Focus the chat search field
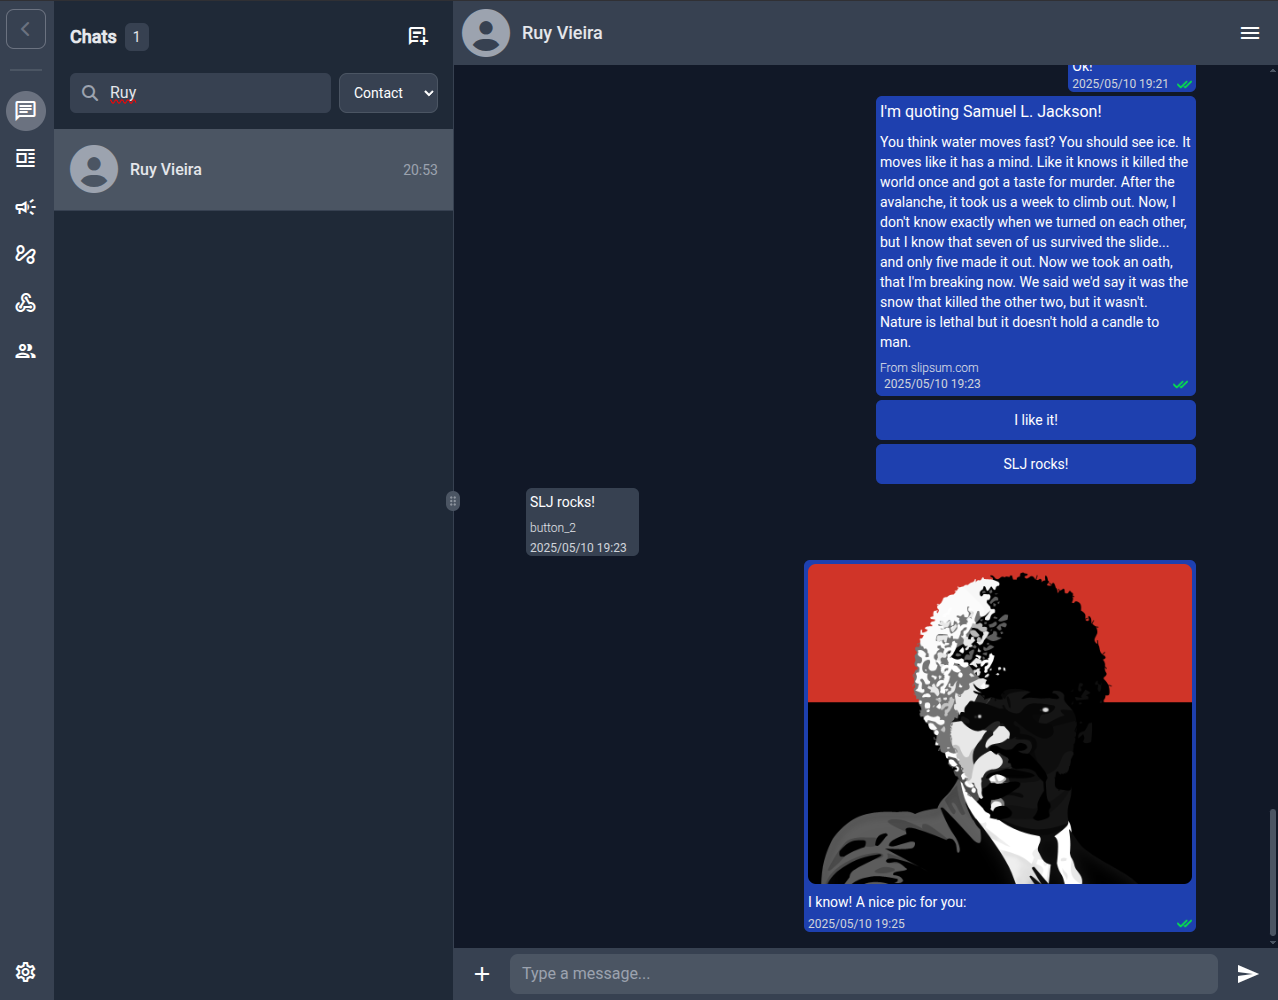 point(210,93)
